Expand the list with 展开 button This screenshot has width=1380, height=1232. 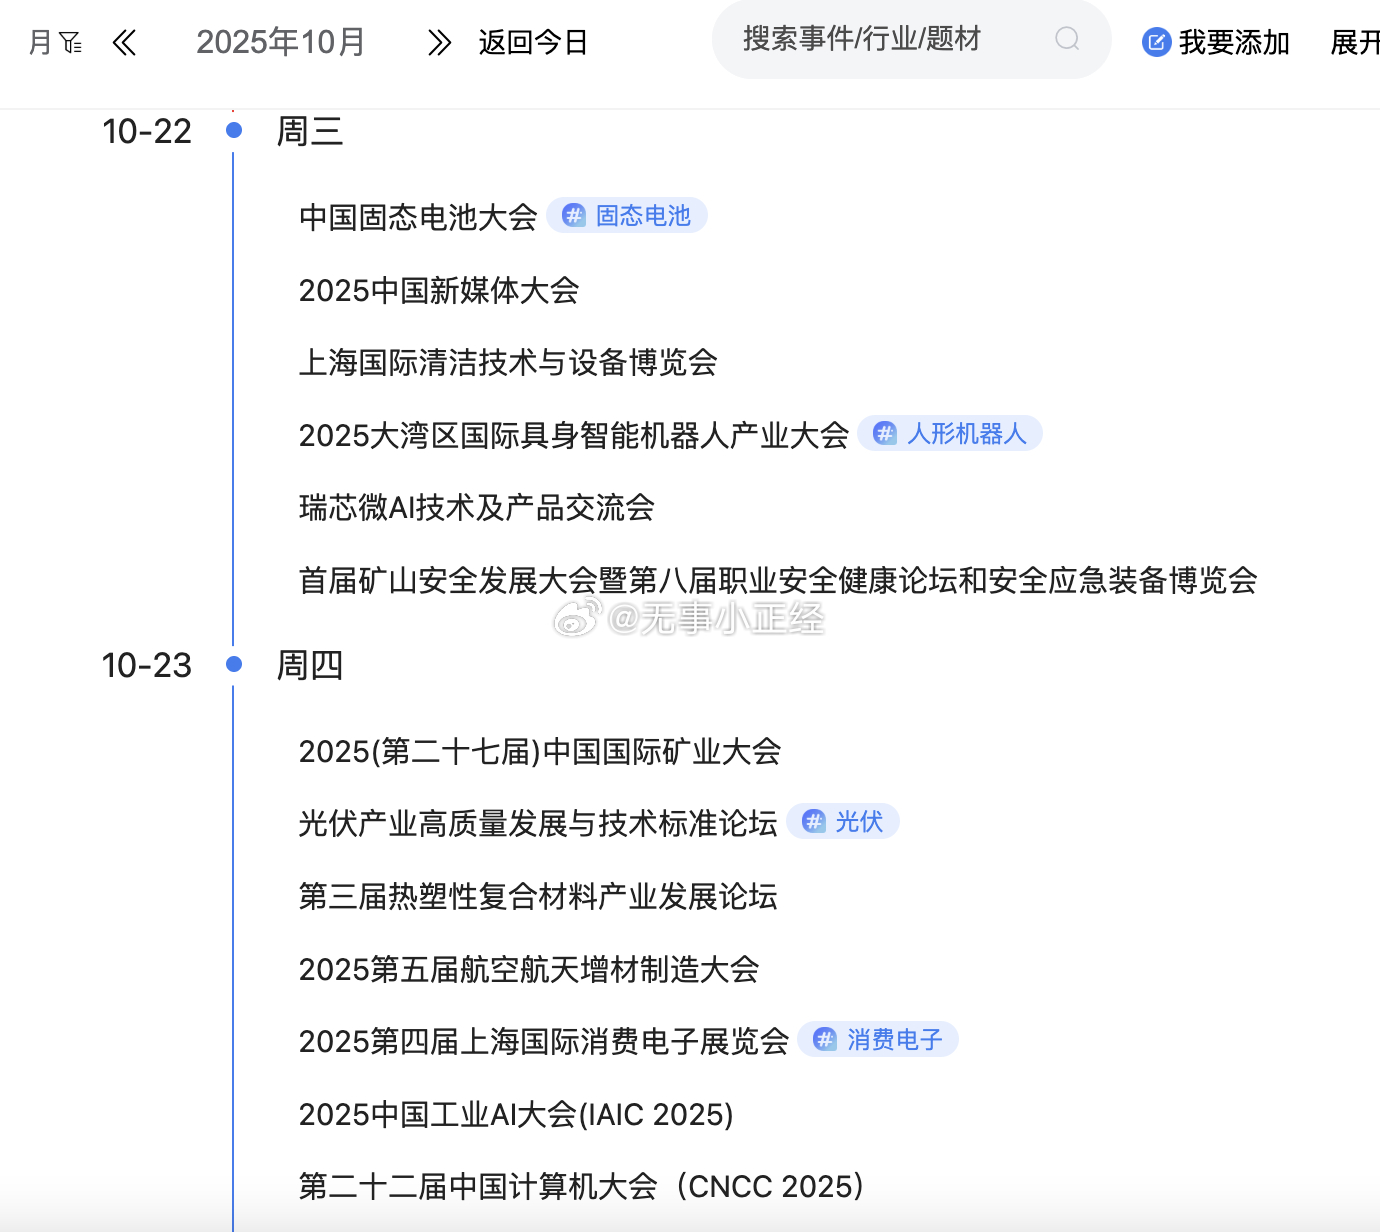tap(1355, 42)
